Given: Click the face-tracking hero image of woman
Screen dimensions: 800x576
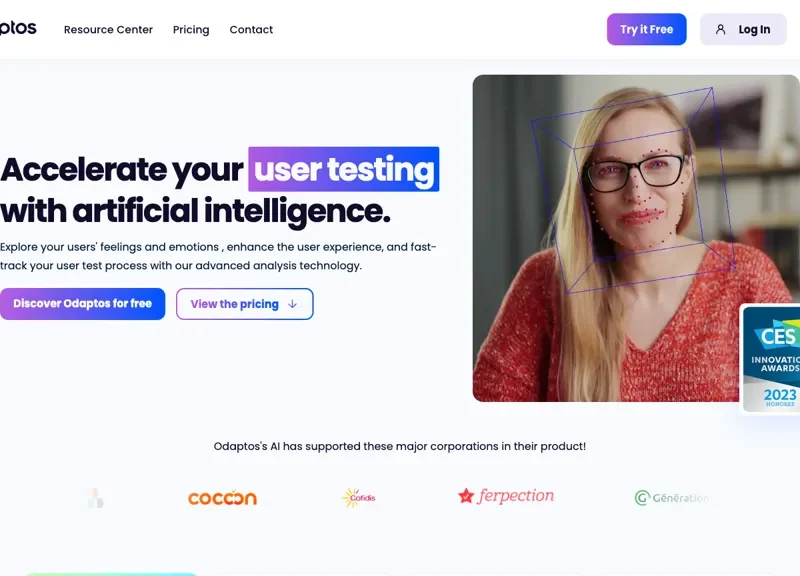Looking at the screenshot, I should (636, 238).
